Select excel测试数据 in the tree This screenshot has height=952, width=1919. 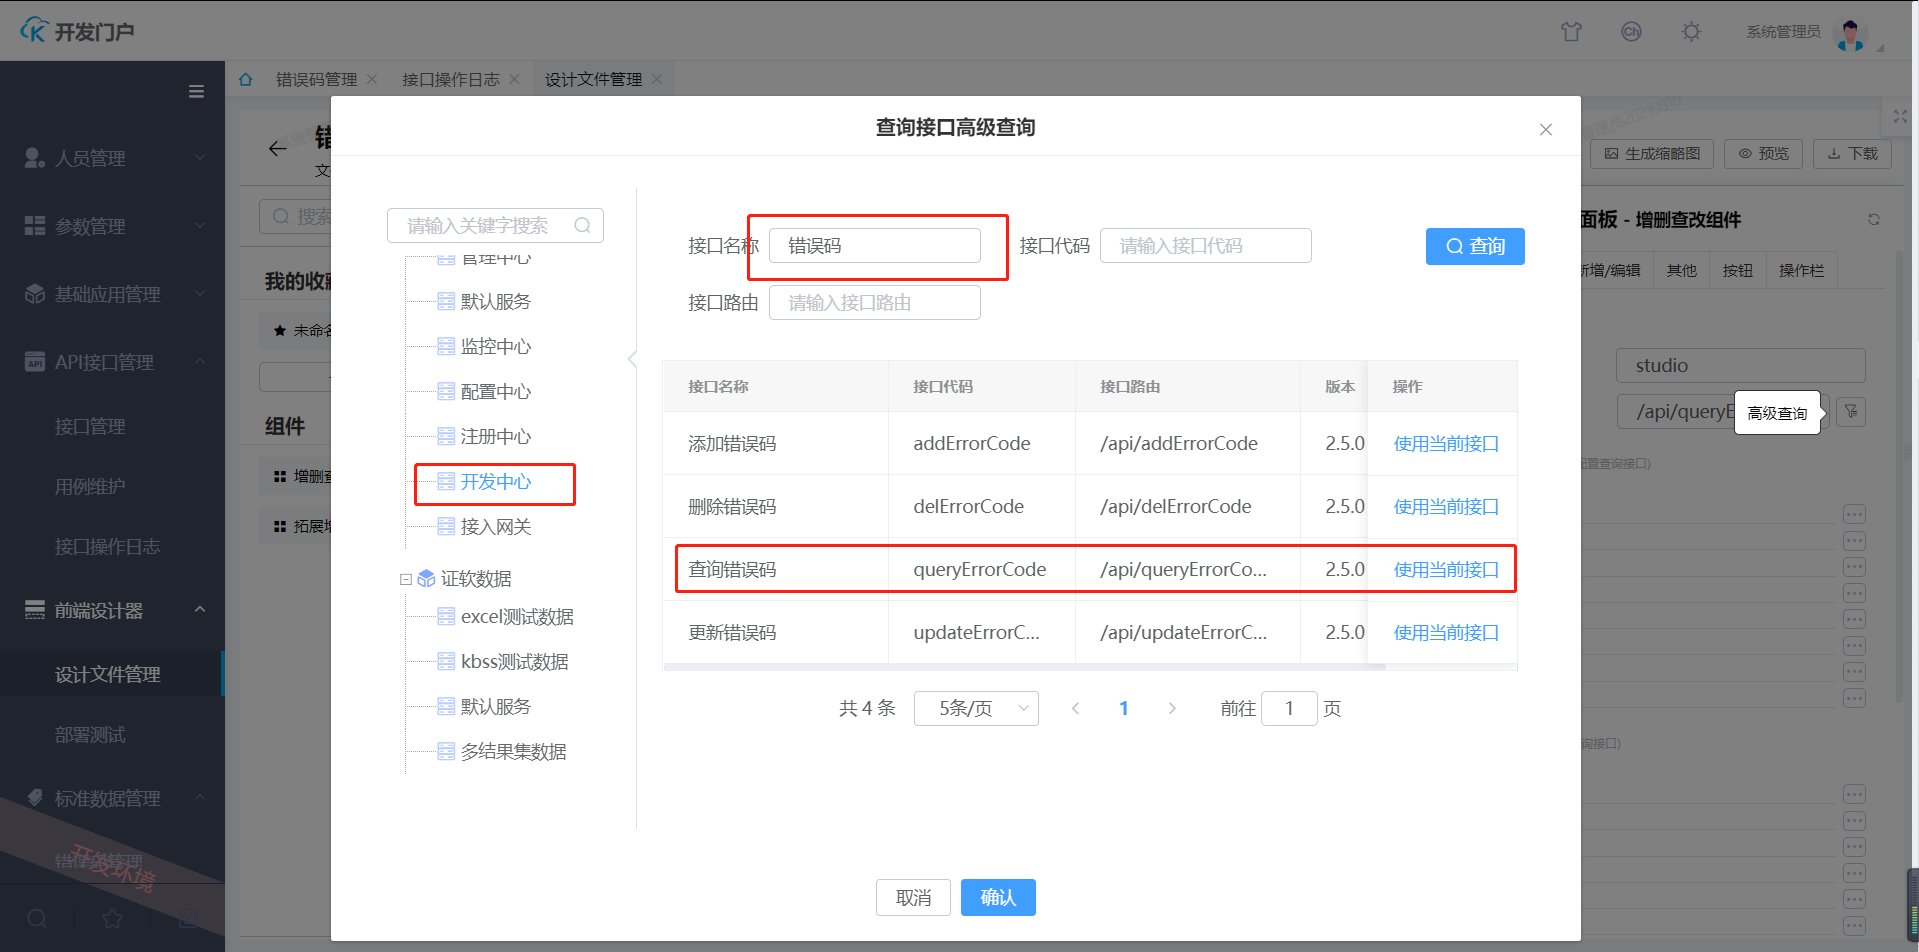517,617
